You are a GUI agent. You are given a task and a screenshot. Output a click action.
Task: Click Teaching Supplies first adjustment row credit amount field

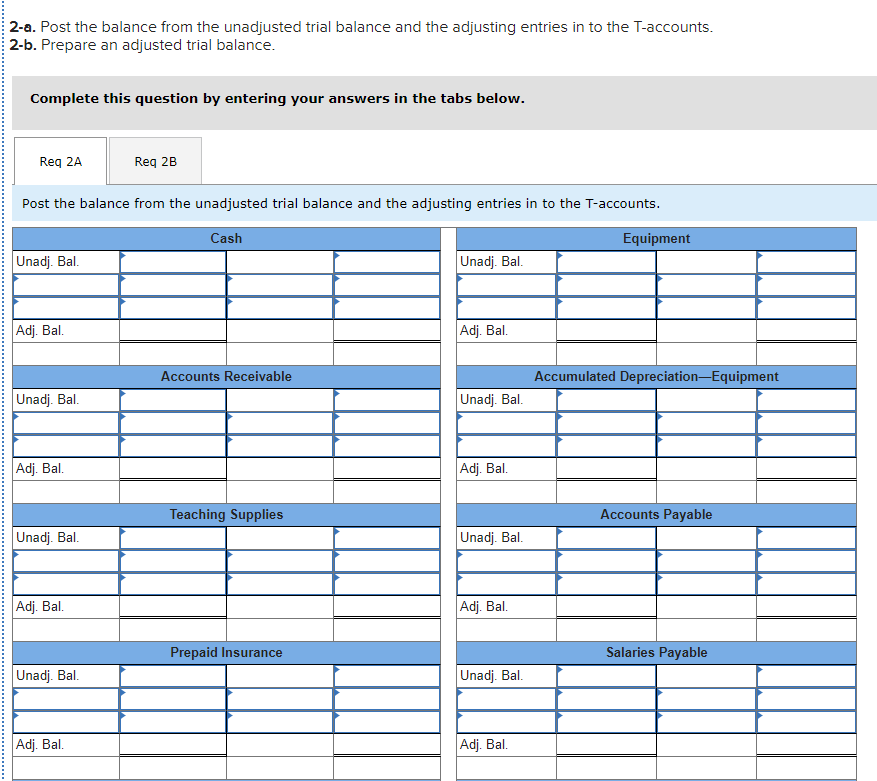point(386,561)
